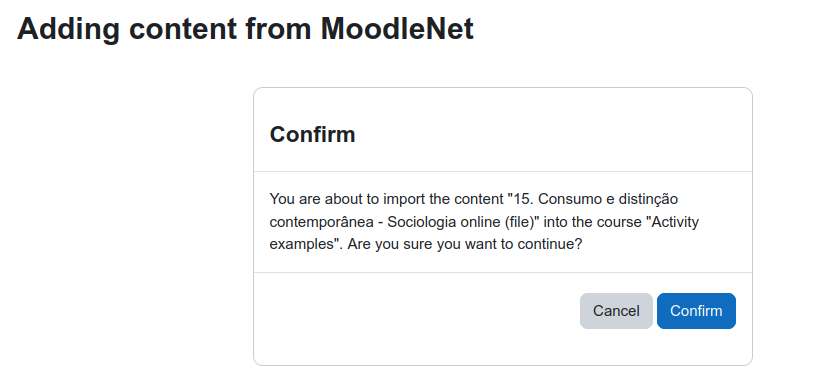Click the word 'contemporânea' in the message

click(x=322, y=222)
